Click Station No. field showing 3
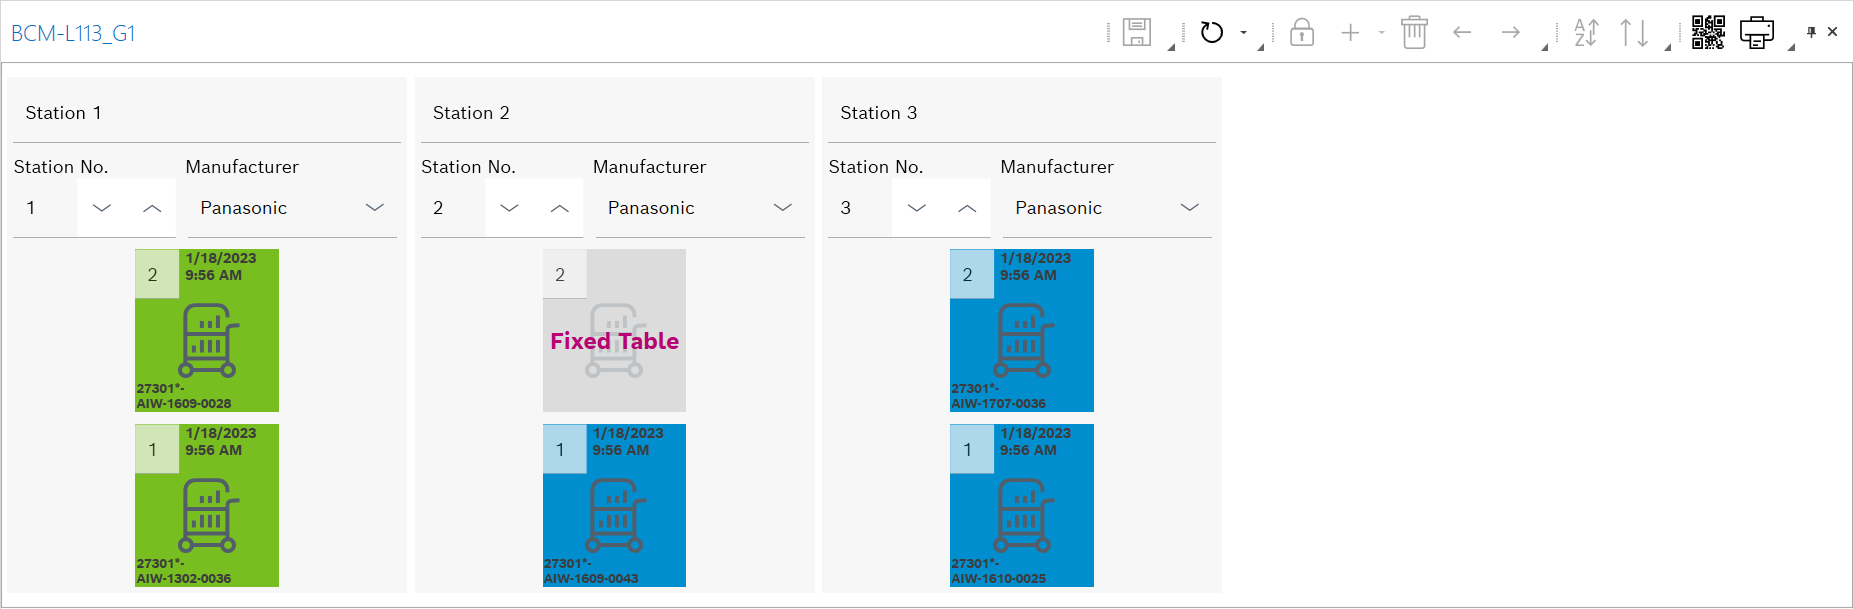This screenshot has width=1853, height=609. (x=860, y=208)
